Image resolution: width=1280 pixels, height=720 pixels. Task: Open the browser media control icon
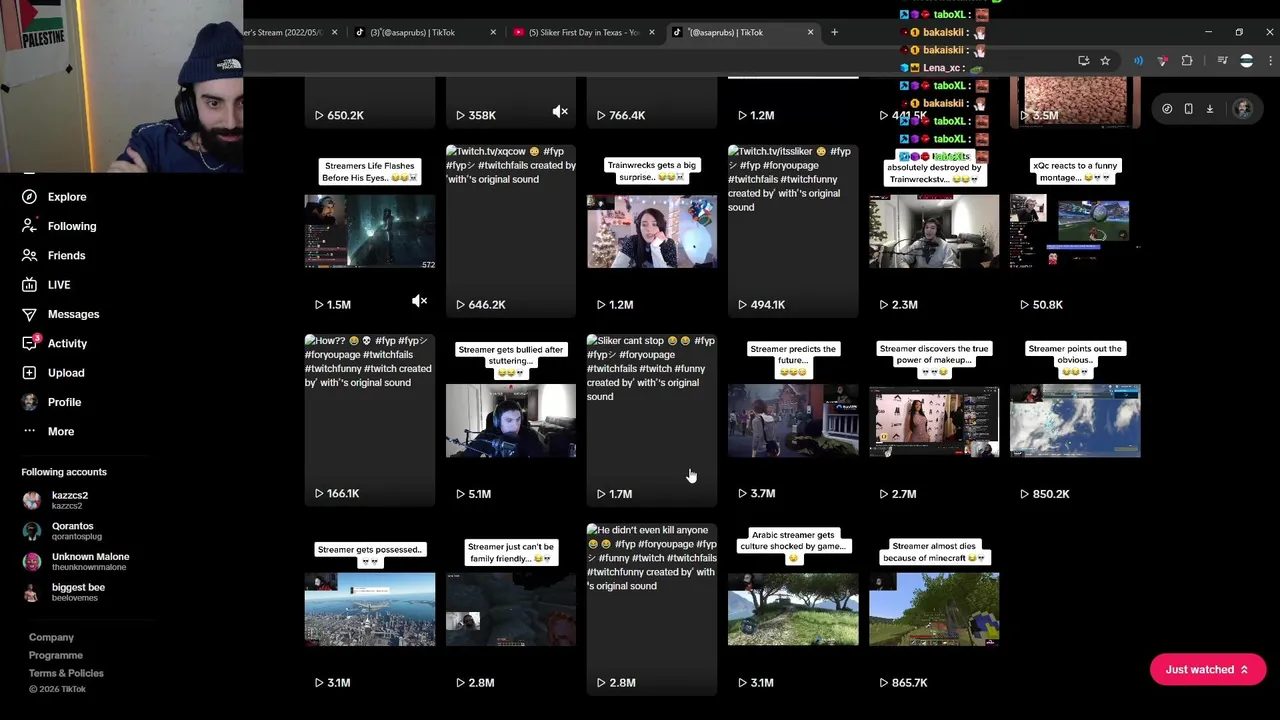(1222, 61)
